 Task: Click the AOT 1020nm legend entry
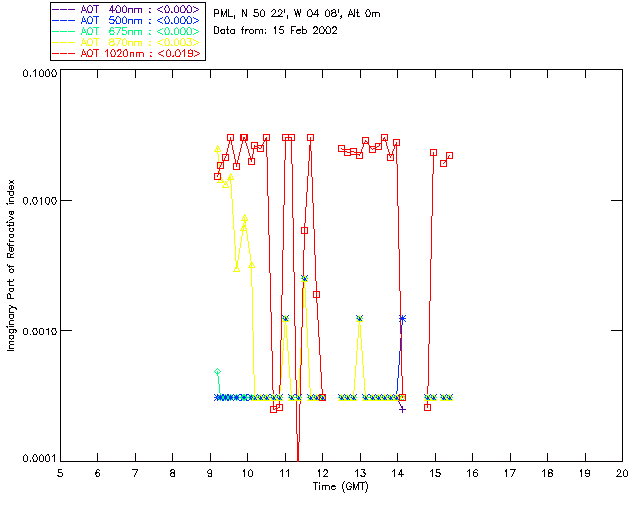[x=127, y=53]
